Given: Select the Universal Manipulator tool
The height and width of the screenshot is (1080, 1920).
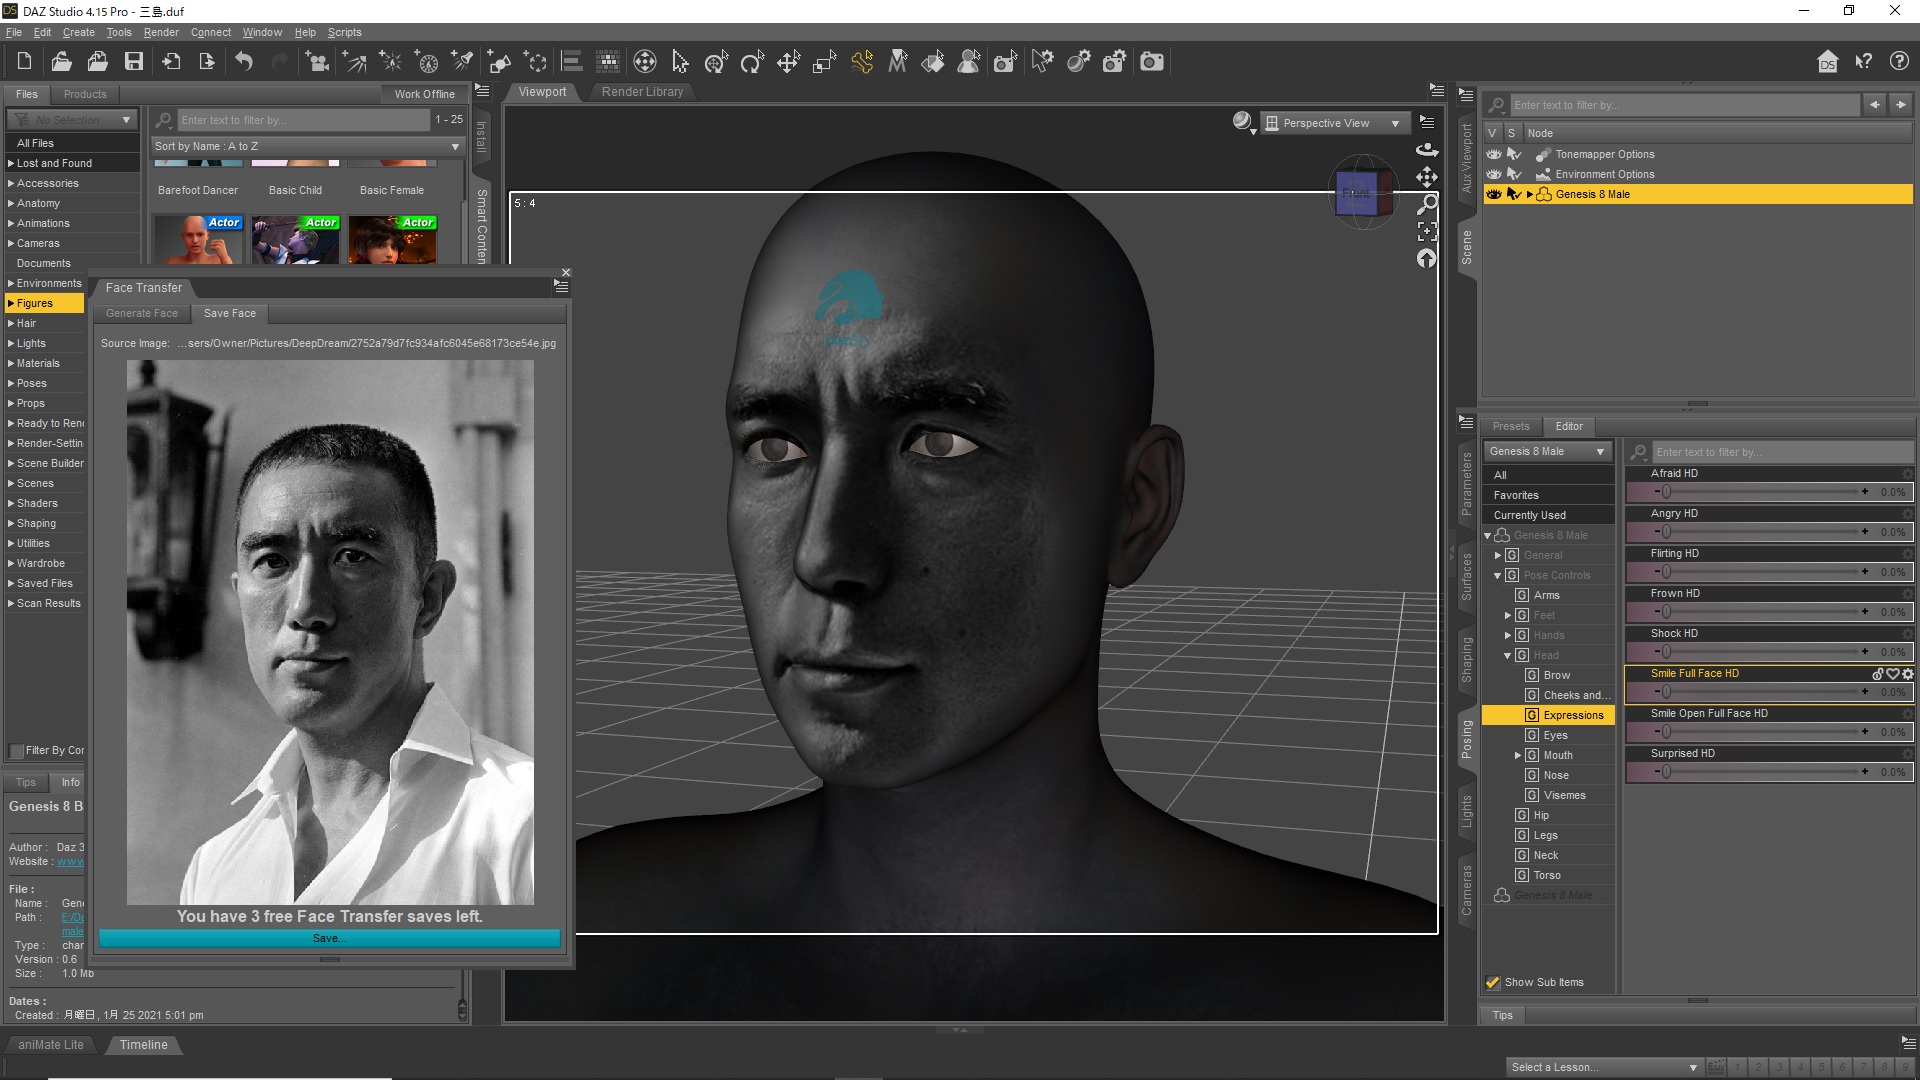Looking at the screenshot, I should tap(716, 61).
